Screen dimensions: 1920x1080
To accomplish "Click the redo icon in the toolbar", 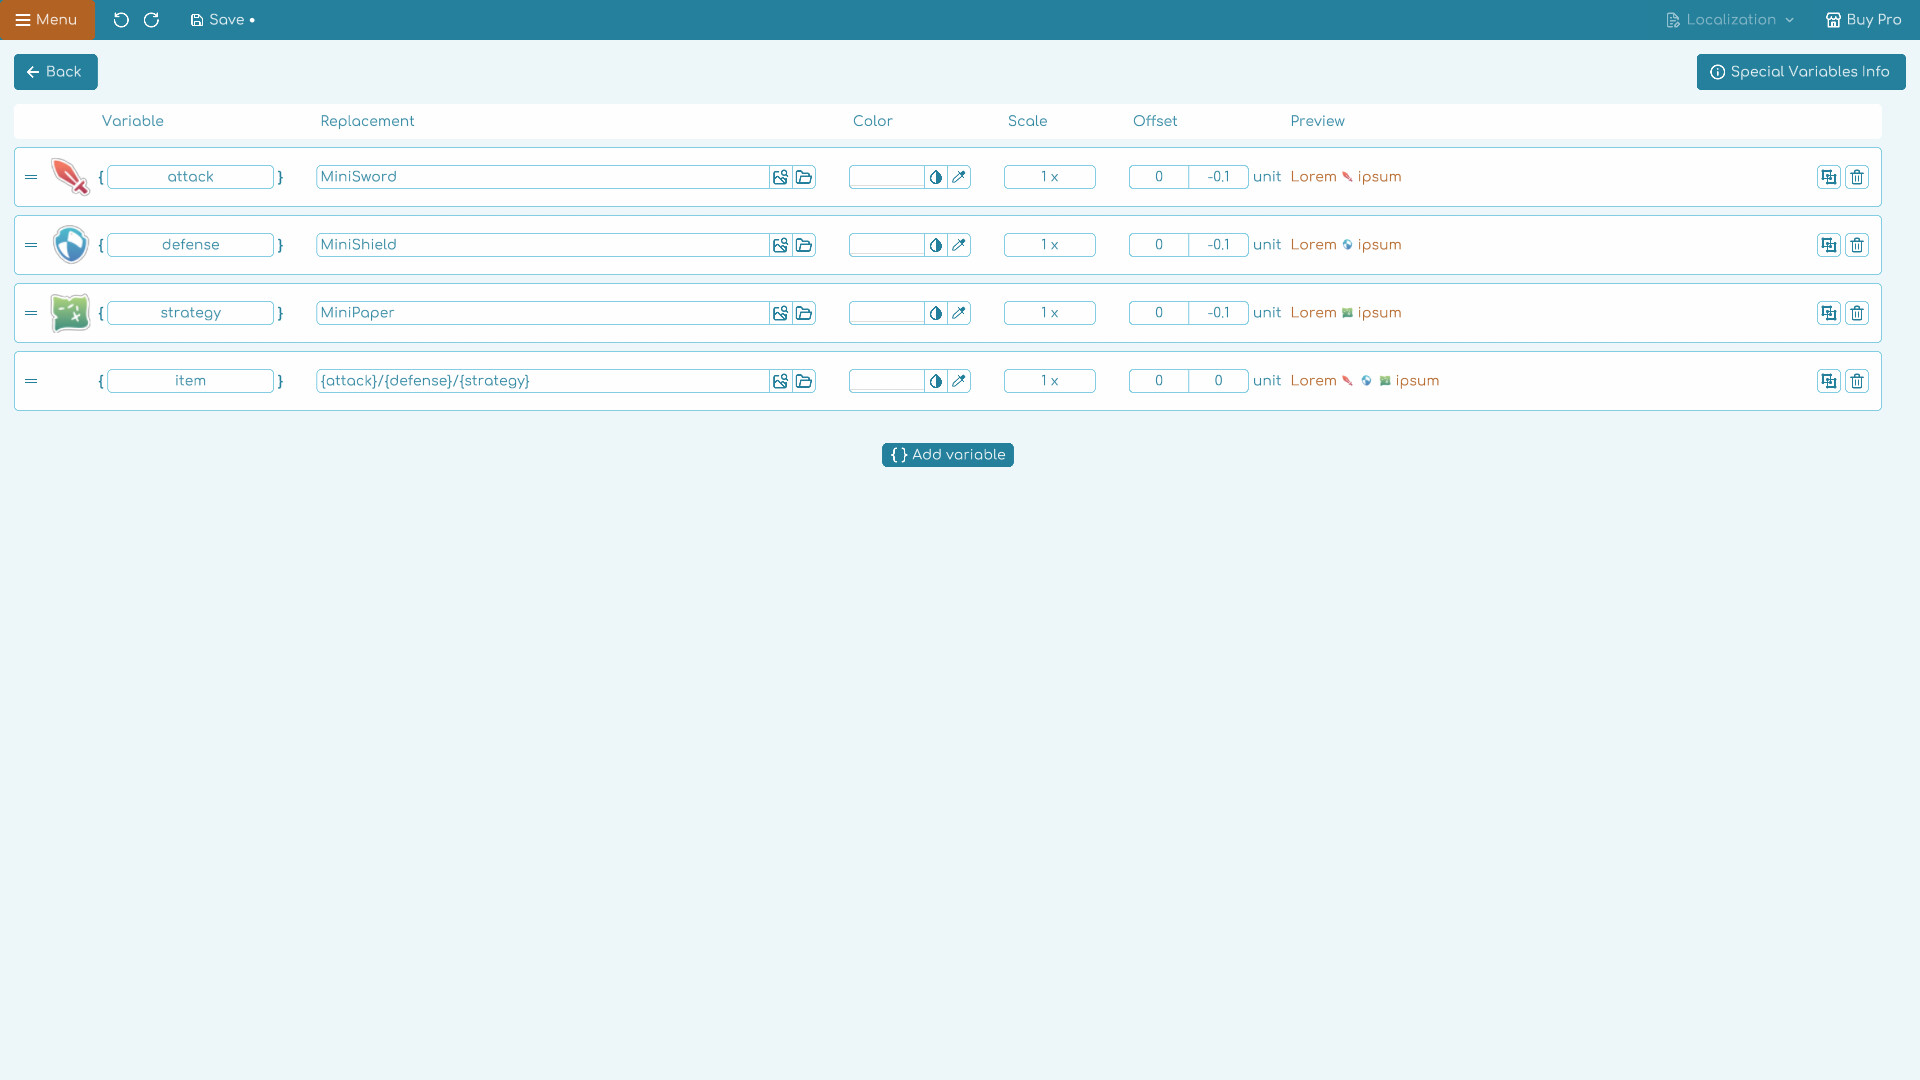I will 152,20.
